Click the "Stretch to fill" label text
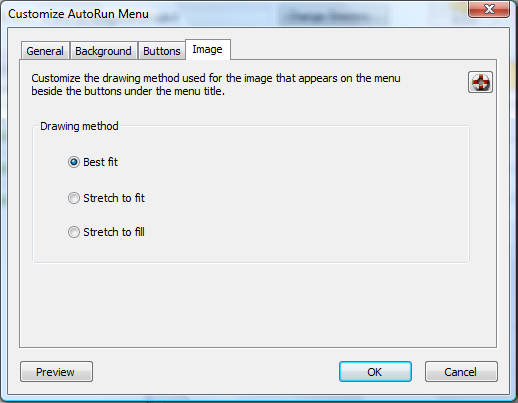 click(x=114, y=232)
